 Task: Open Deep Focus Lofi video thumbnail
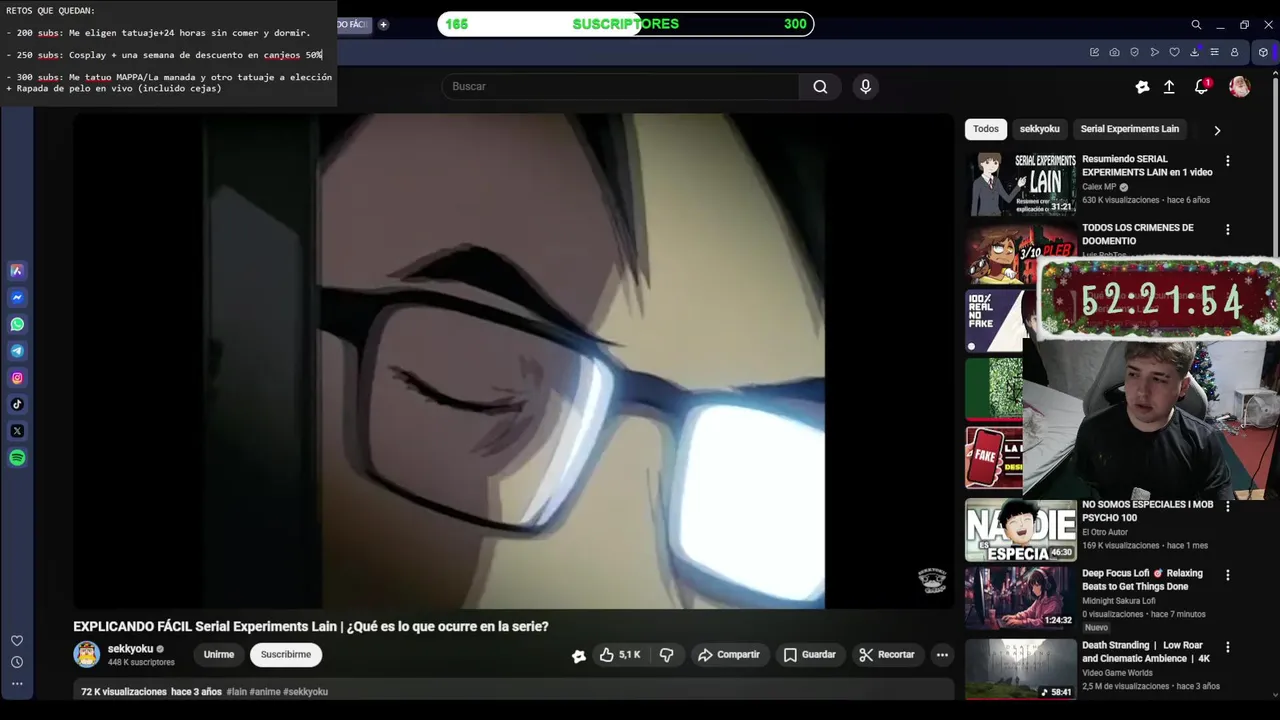[1021, 599]
